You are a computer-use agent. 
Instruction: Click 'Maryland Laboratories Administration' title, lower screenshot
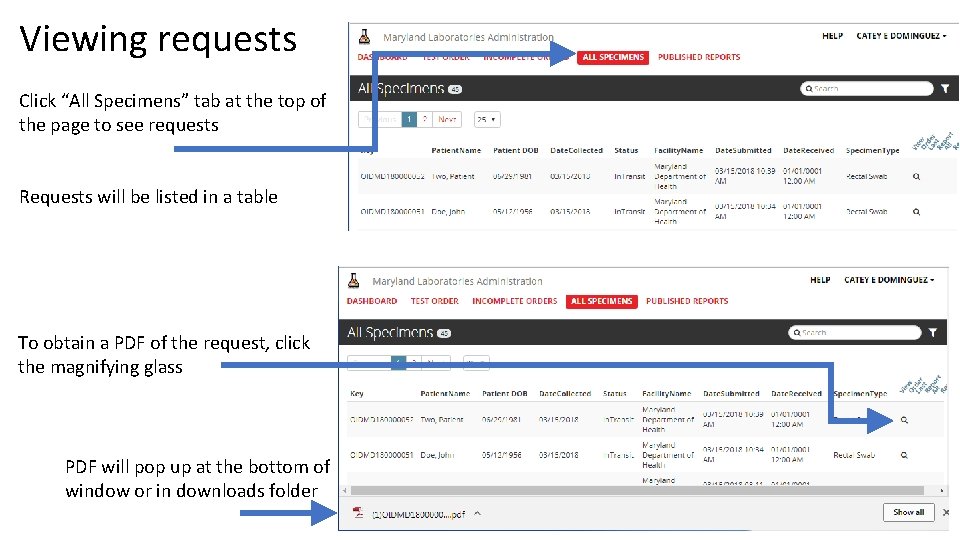tap(457, 281)
